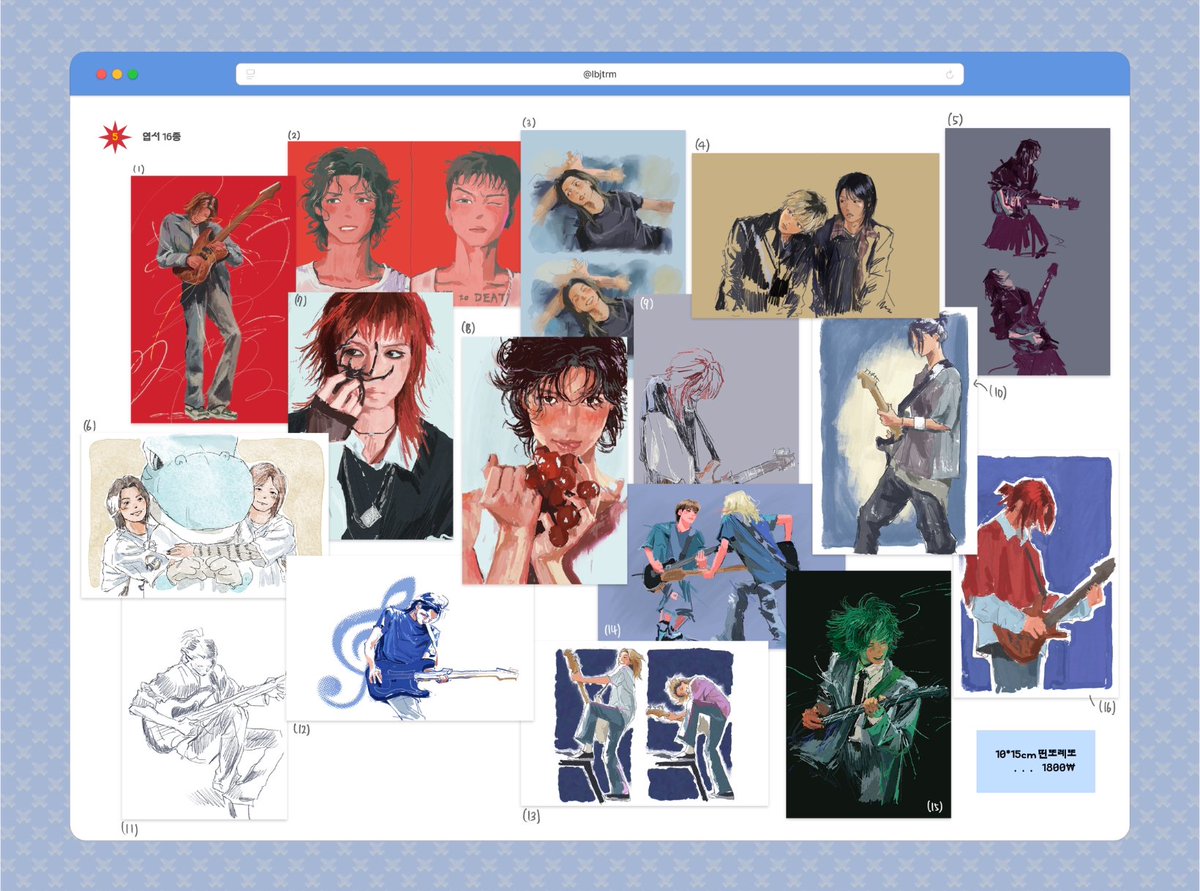The height and width of the screenshot is (891, 1200).
Task: Open postcard 10 guitarist in gray shirt spotlight
Action: tap(895, 430)
